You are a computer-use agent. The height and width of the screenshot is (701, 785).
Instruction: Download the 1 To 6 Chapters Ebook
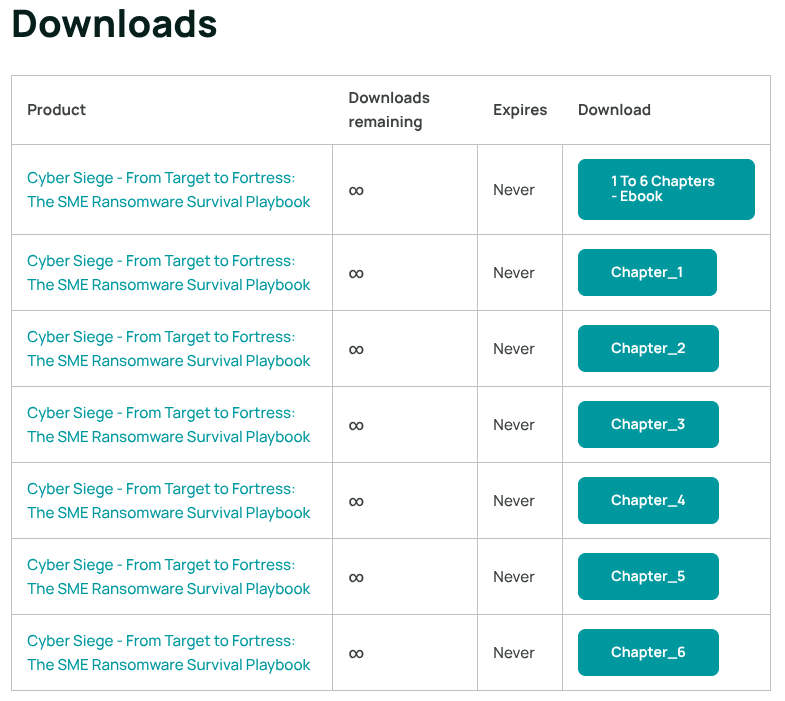point(666,189)
